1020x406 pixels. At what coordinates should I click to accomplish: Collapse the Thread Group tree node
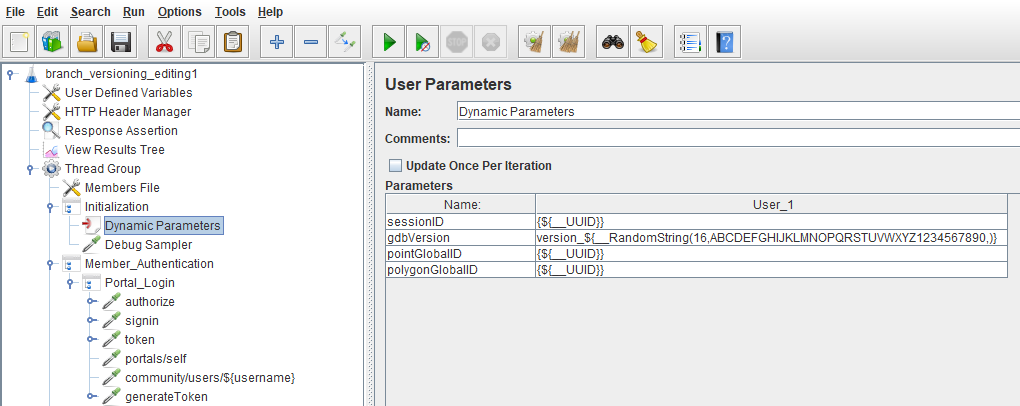tap(31, 169)
